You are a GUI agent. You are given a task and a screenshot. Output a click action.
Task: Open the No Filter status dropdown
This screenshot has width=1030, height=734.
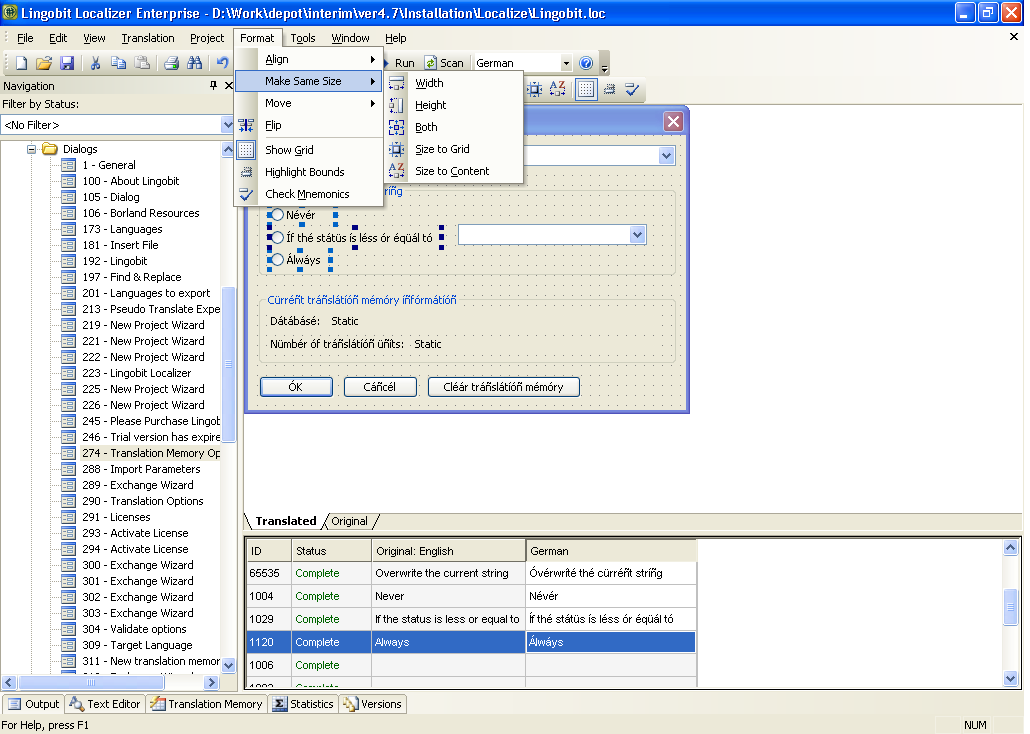point(227,125)
